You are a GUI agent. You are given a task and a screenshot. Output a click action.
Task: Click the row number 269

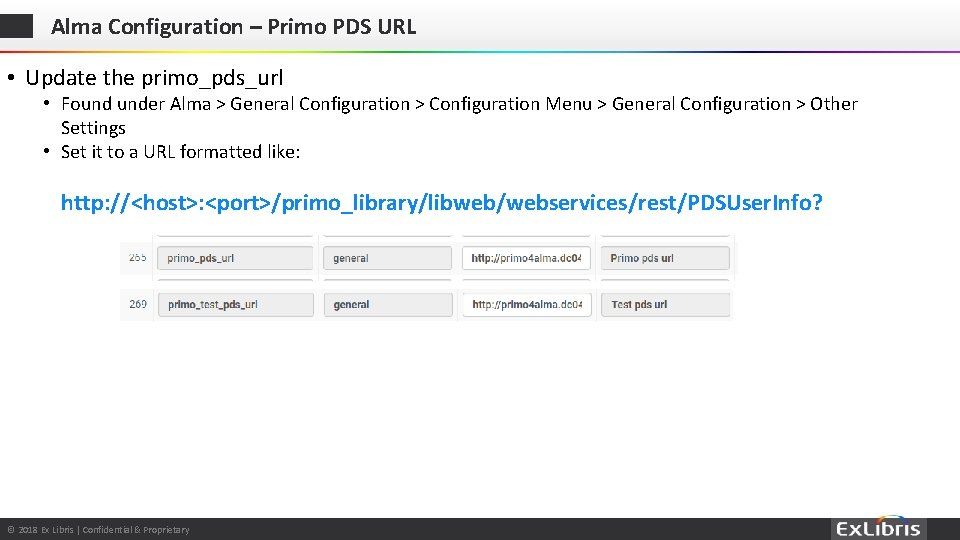138,304
